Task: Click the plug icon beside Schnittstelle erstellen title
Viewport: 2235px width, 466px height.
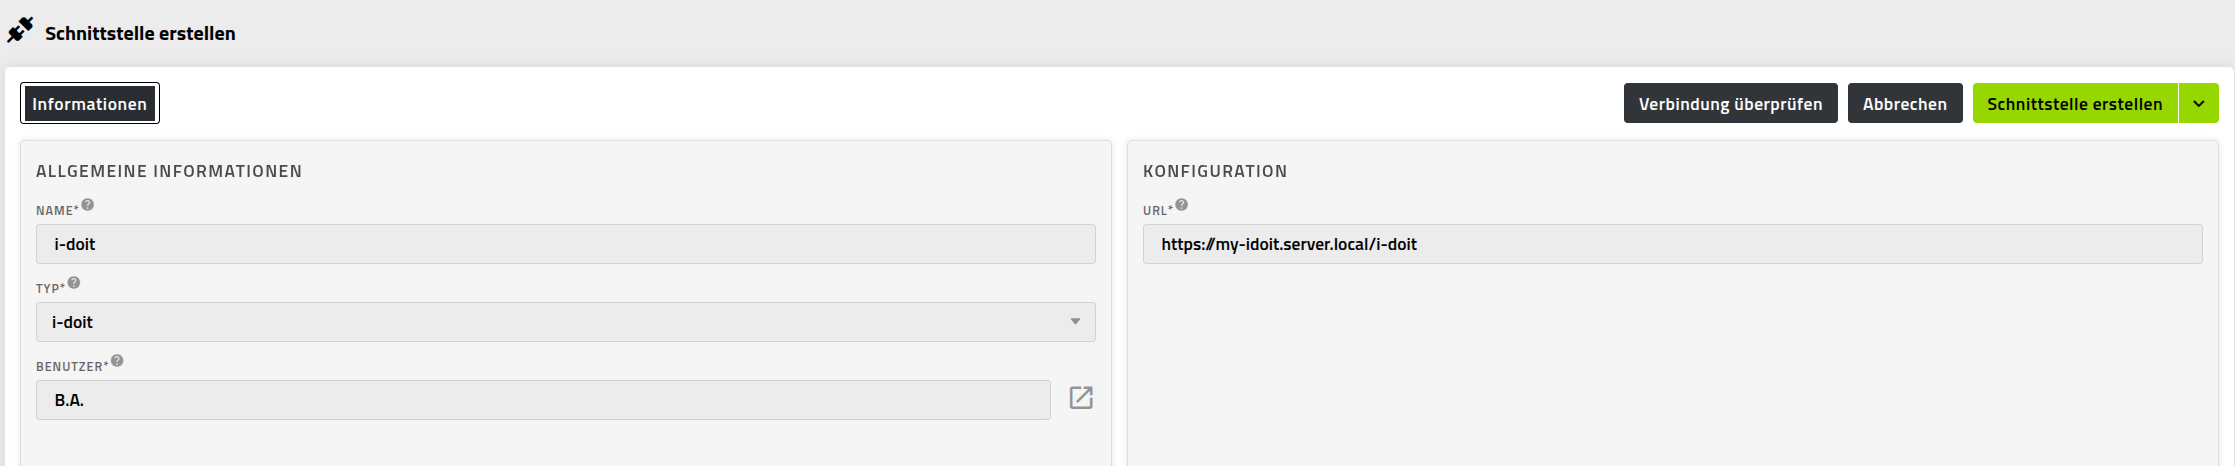Action: coord(20,31)
